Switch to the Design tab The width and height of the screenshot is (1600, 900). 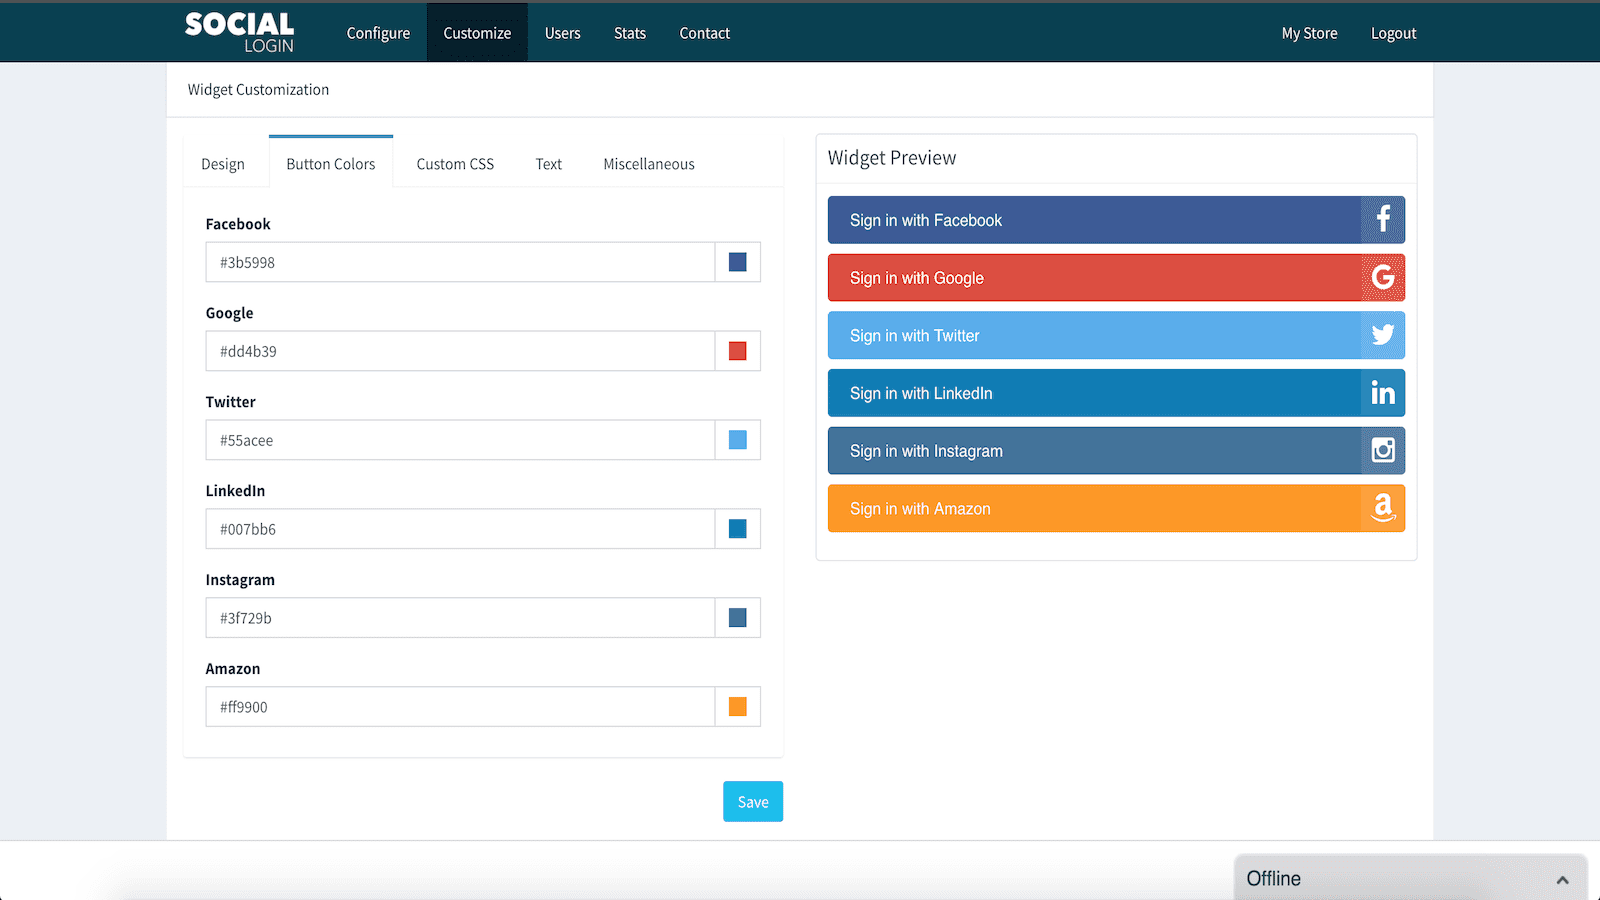pyautogui.click(x=223, y=164)
